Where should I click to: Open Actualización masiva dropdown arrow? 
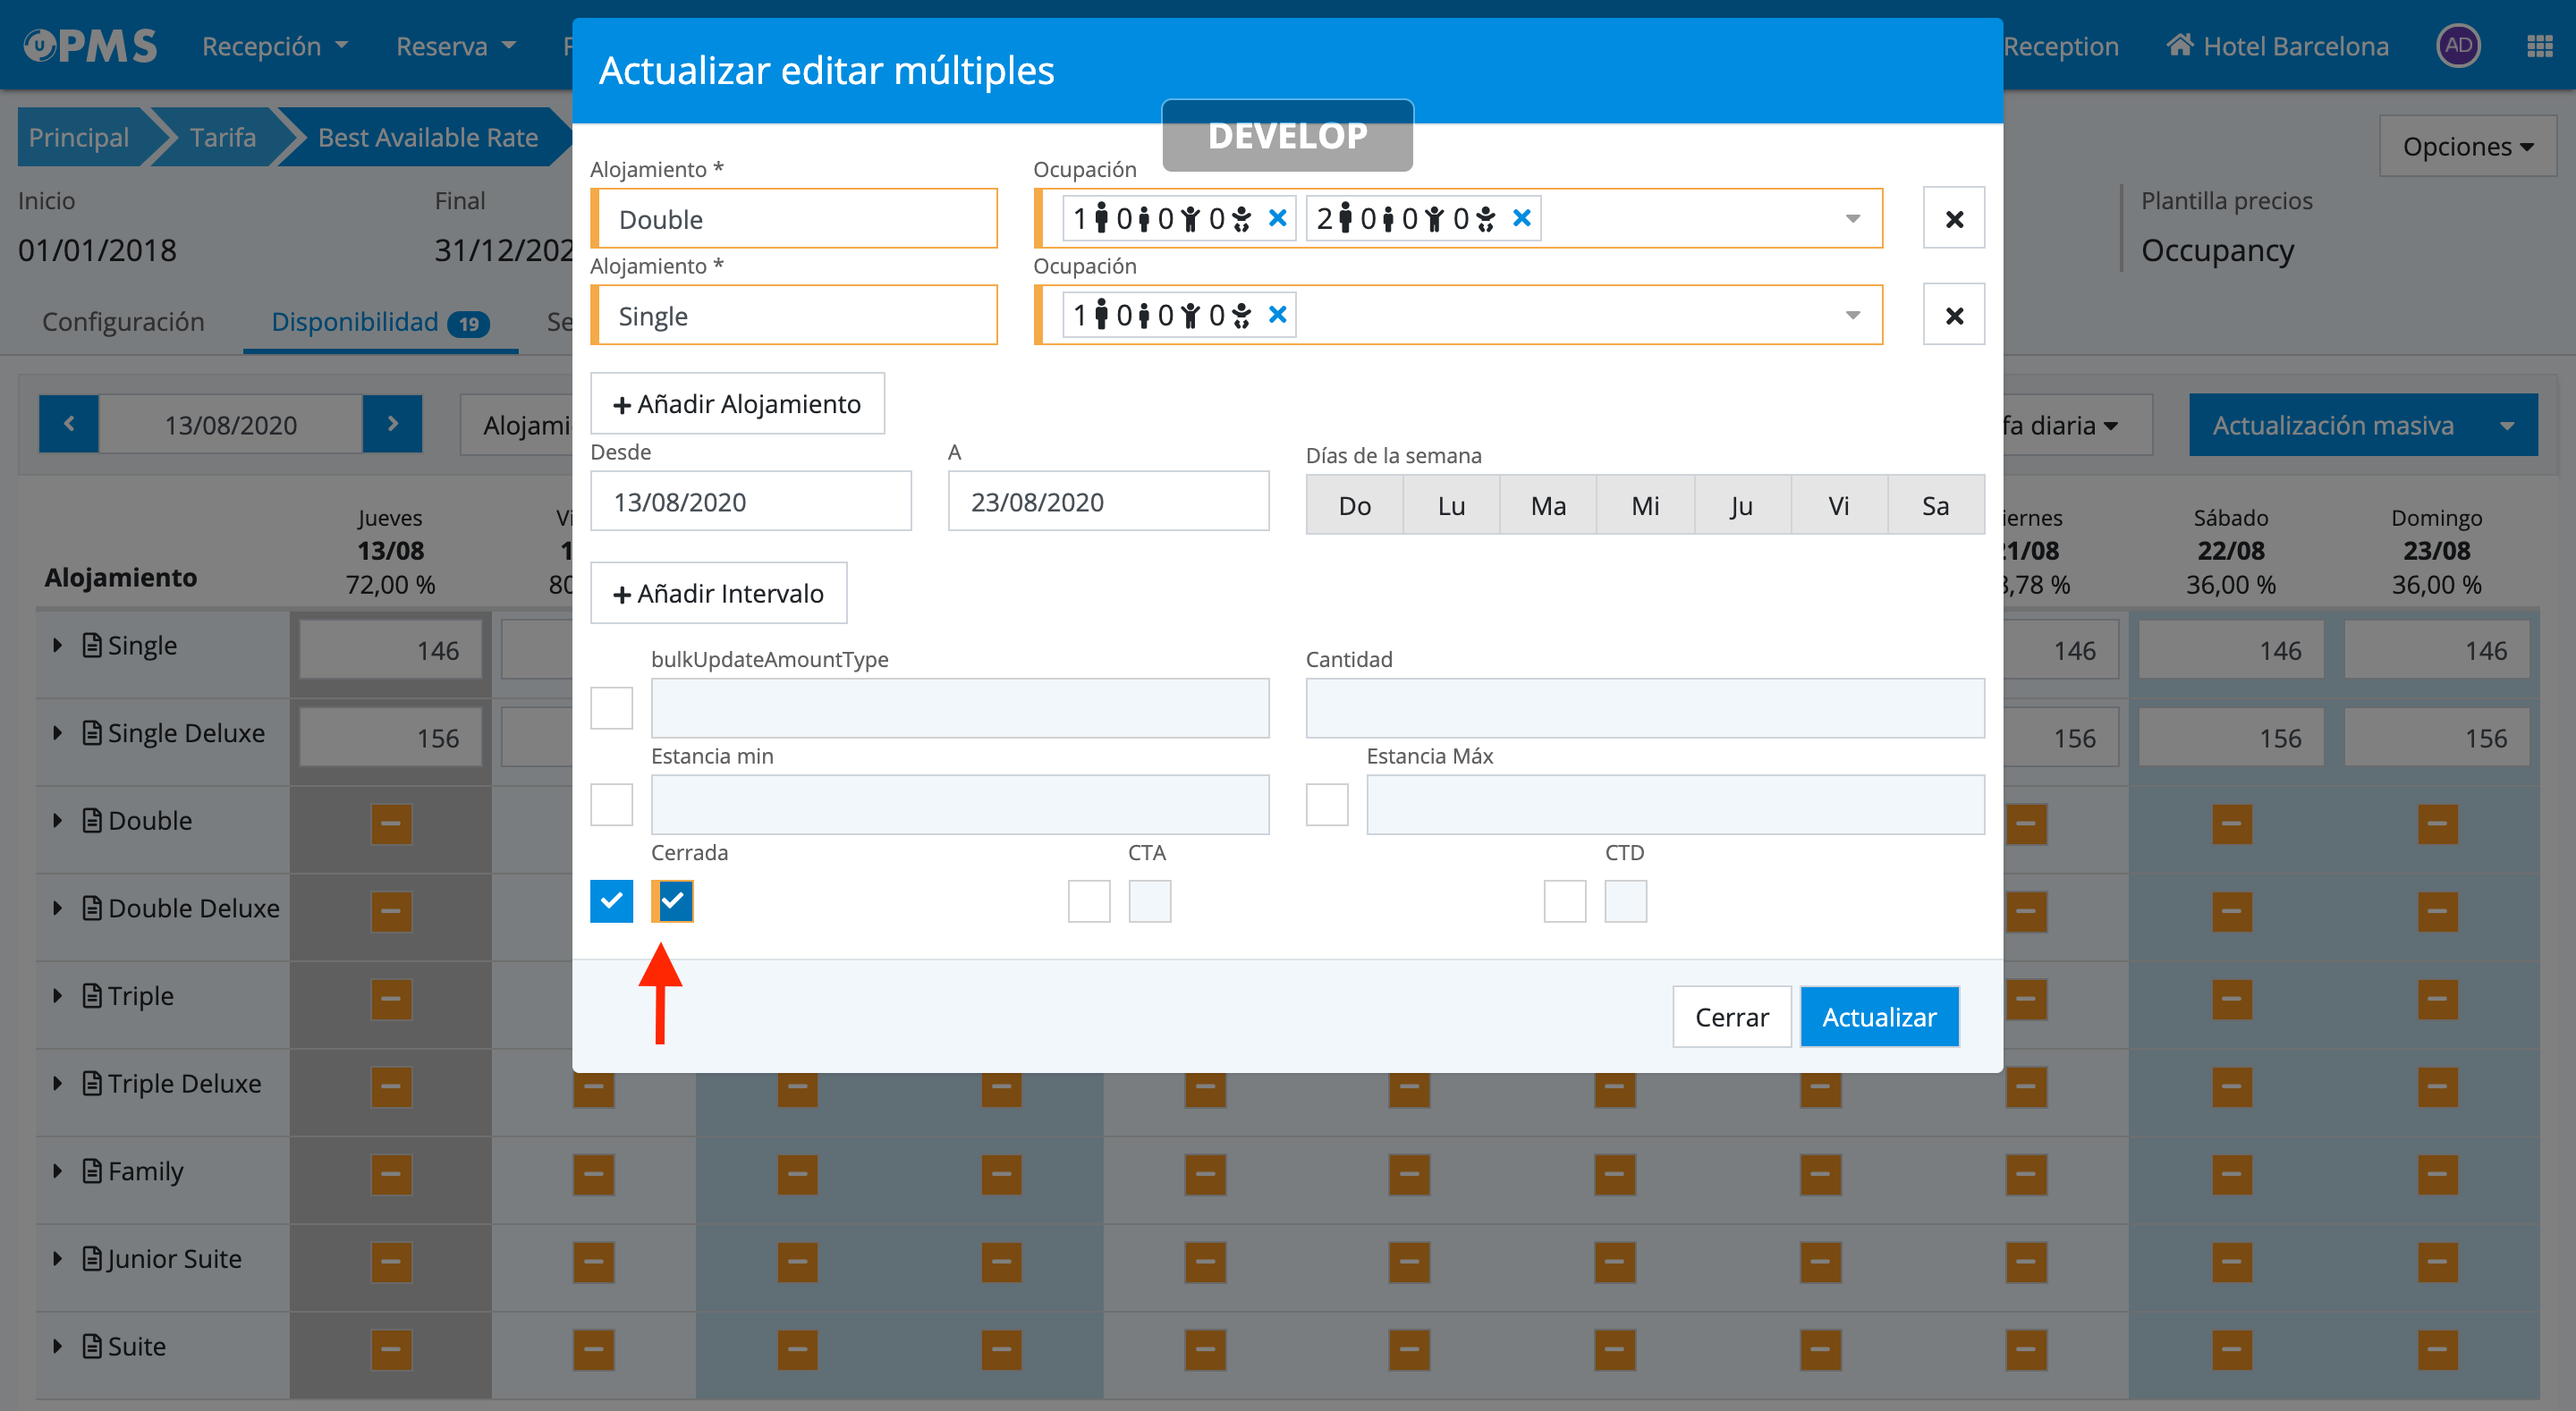pyautogui.click(x=2507, y=425)
